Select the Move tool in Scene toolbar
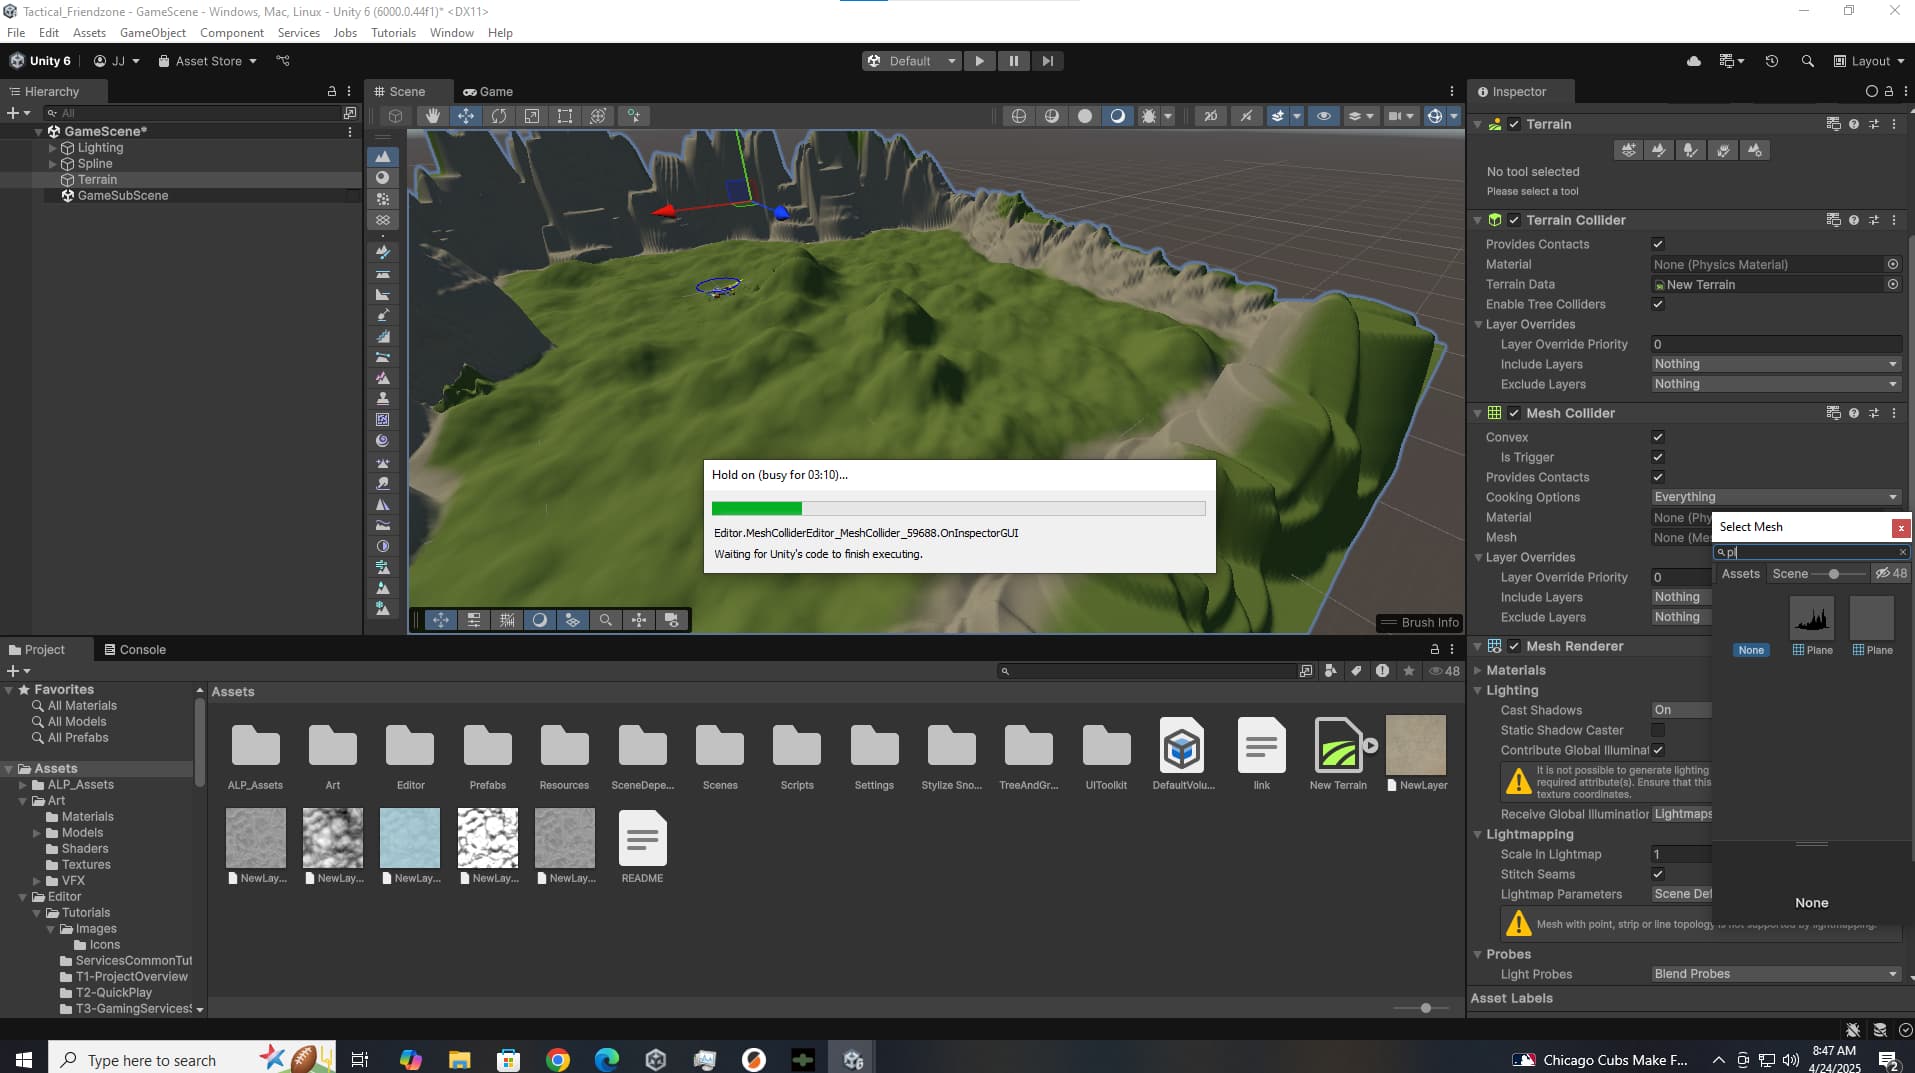This screenshot has width=1915, height=1073. click(465, 116)
